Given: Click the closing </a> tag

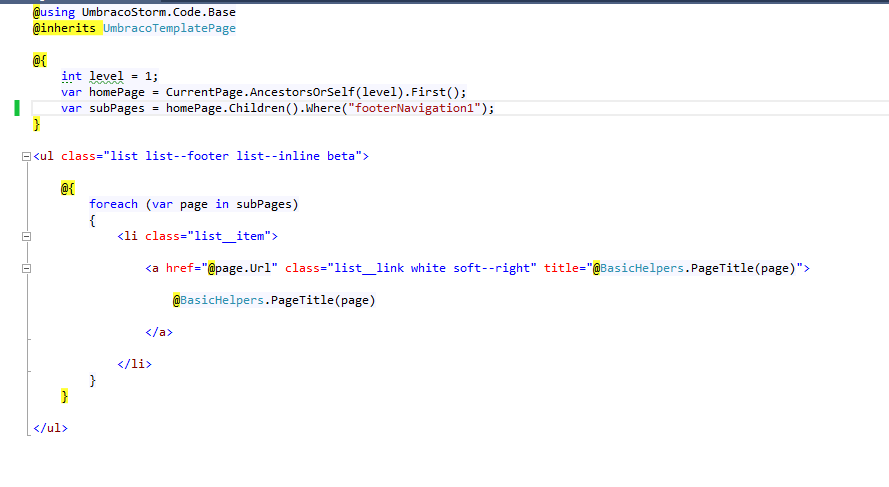Looking at the screenshot, I should 159,332.
